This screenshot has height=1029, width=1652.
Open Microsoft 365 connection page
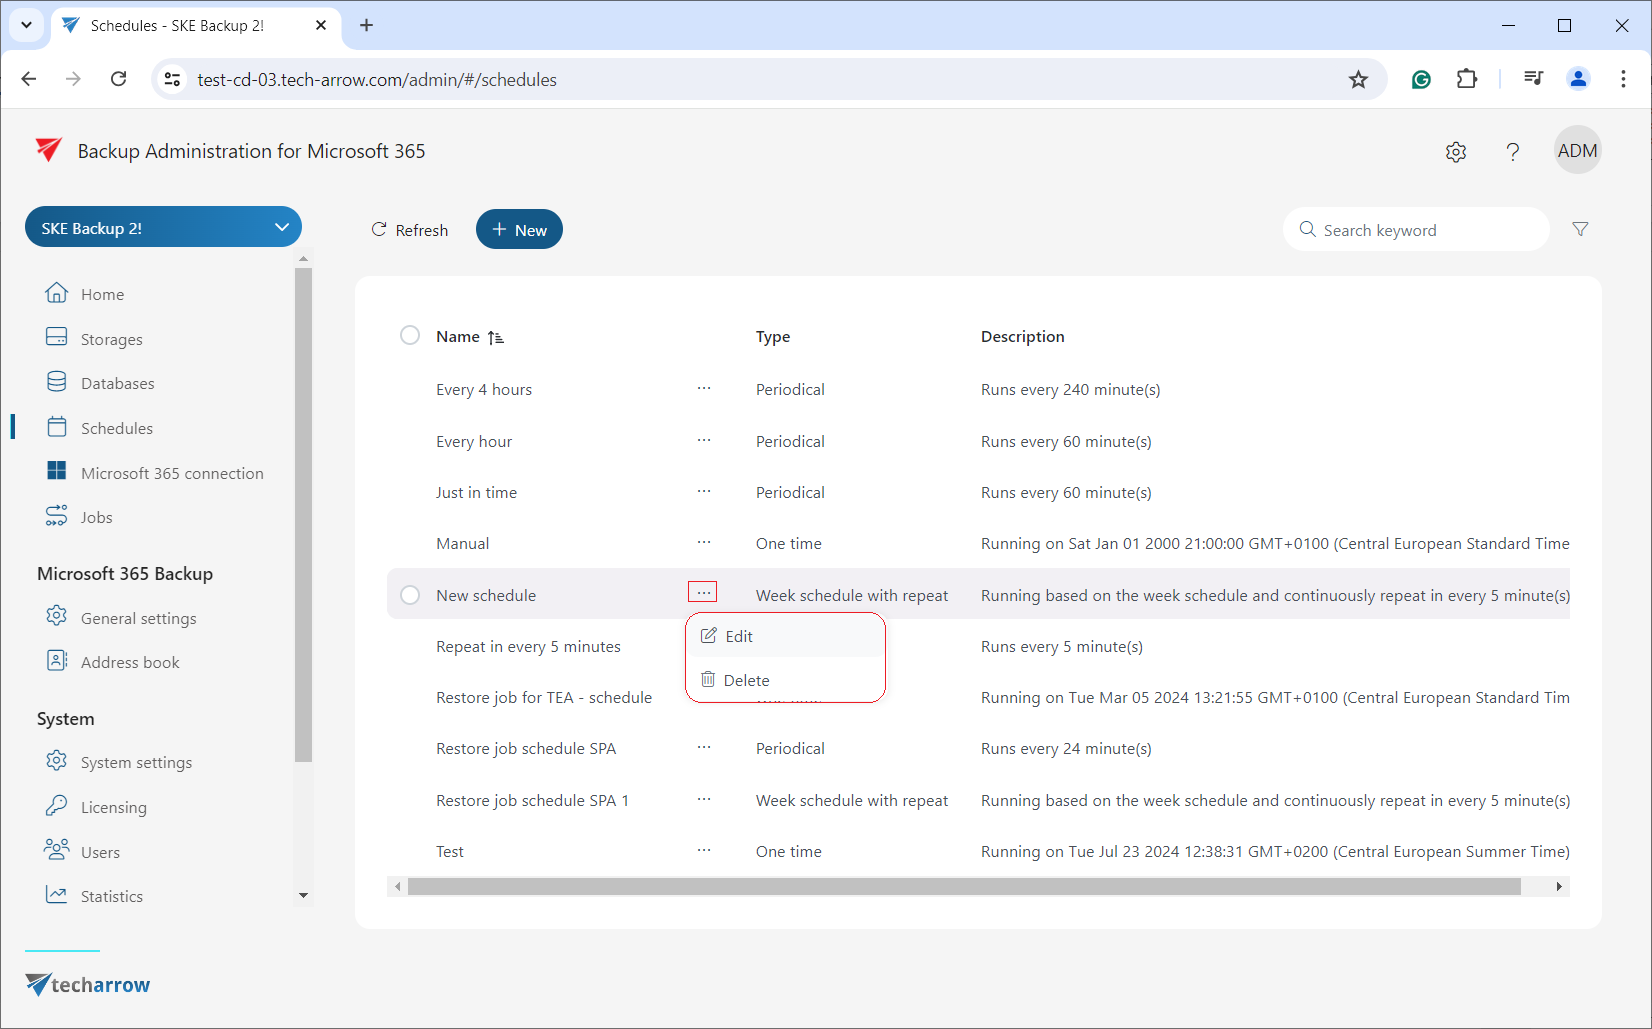click(x=172, y=473)
